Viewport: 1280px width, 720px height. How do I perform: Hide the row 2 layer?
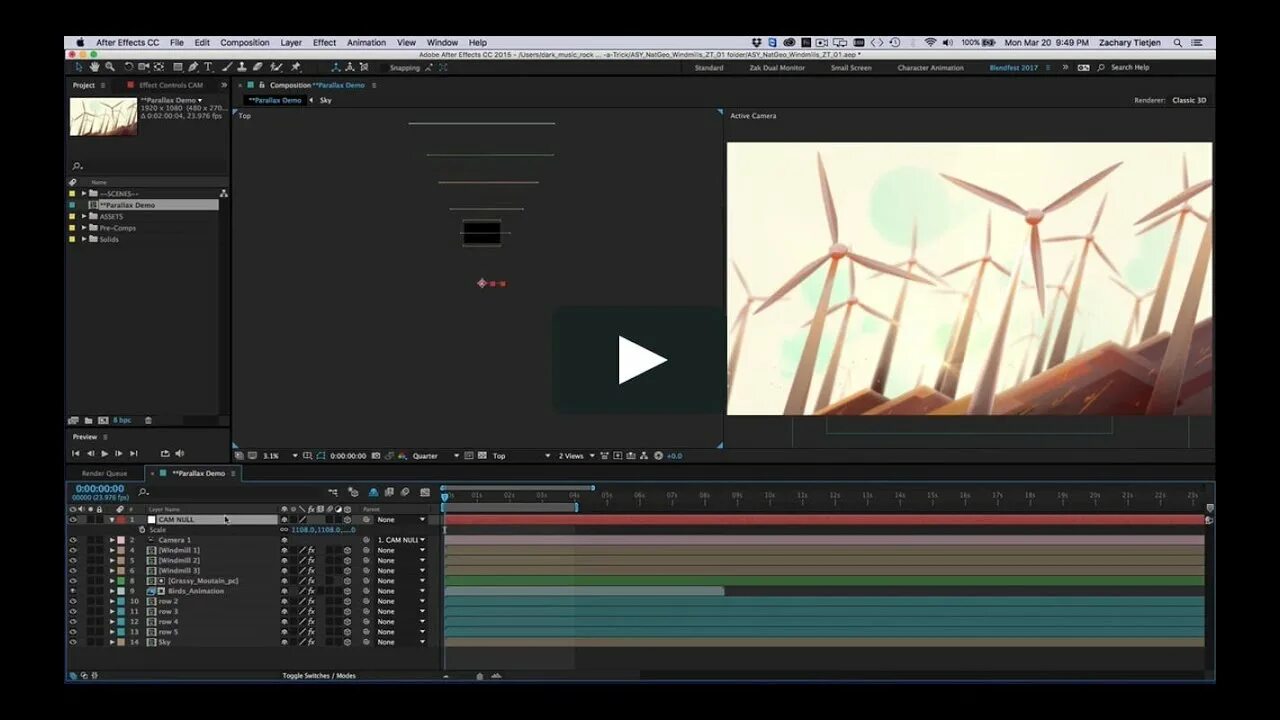pos(72,601)
